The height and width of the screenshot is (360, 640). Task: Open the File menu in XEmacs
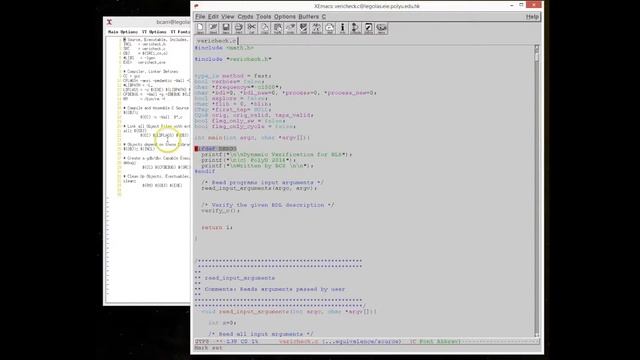tap(200, 17)
